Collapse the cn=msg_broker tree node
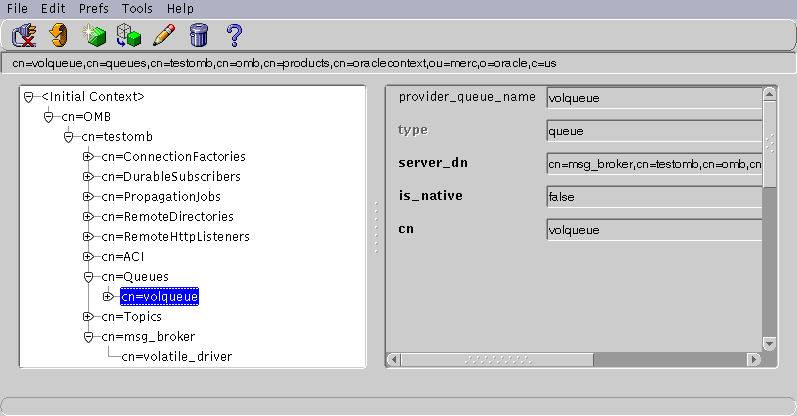Image resolution: width=797 pixels, height=416 pixels. click(88, 337)
